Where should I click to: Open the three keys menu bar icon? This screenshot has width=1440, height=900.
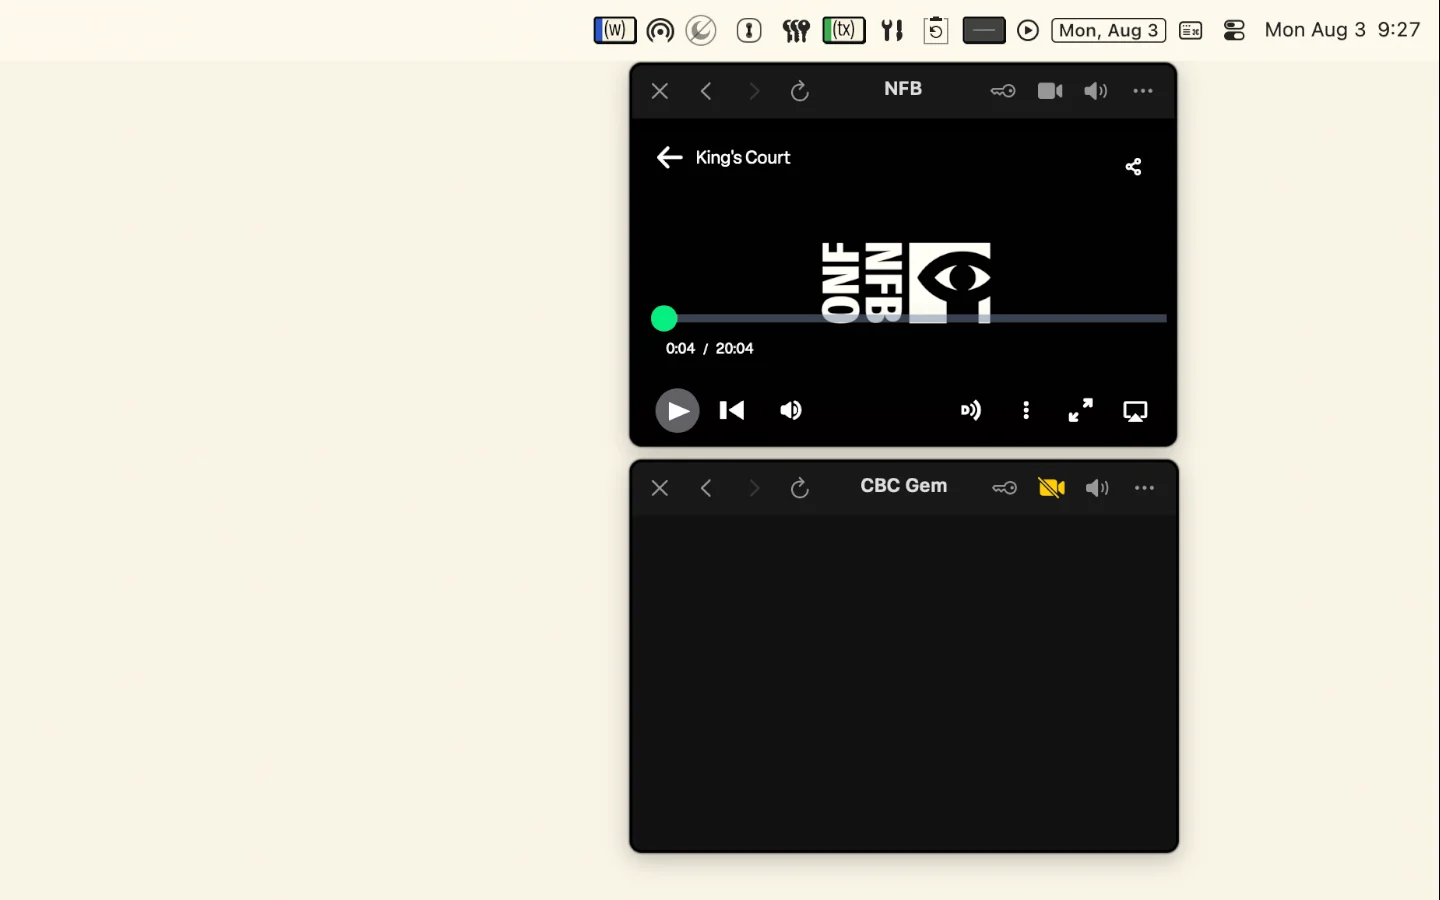pos(796,31)
